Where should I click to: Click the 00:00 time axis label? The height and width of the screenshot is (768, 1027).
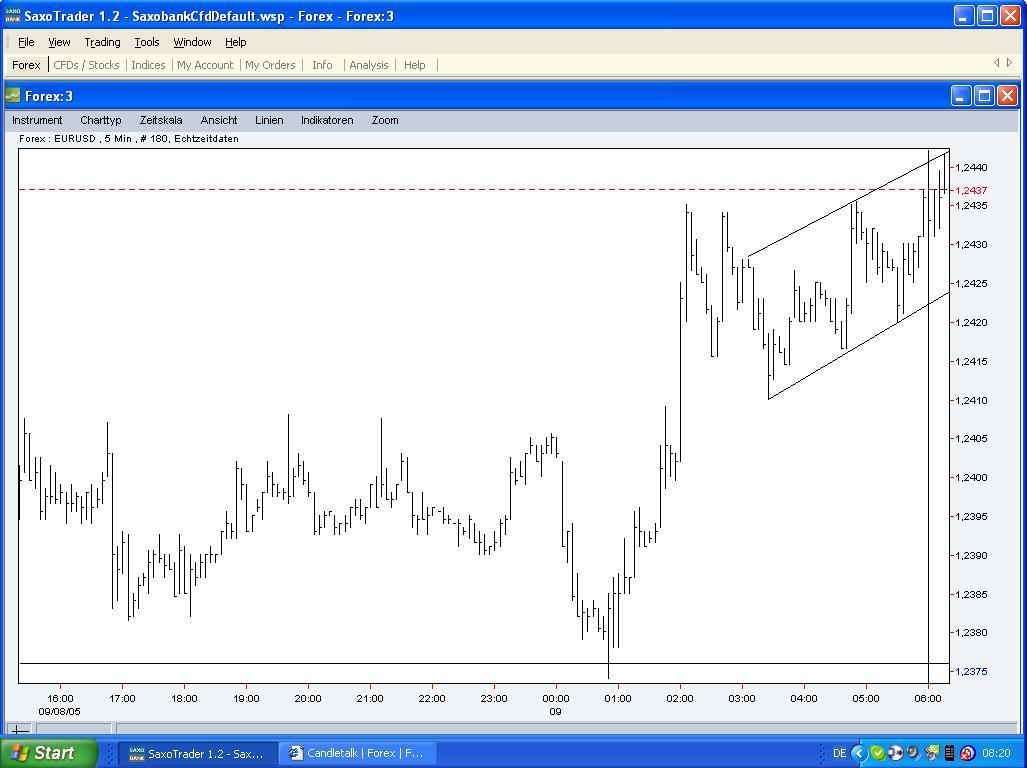point(555,699)
